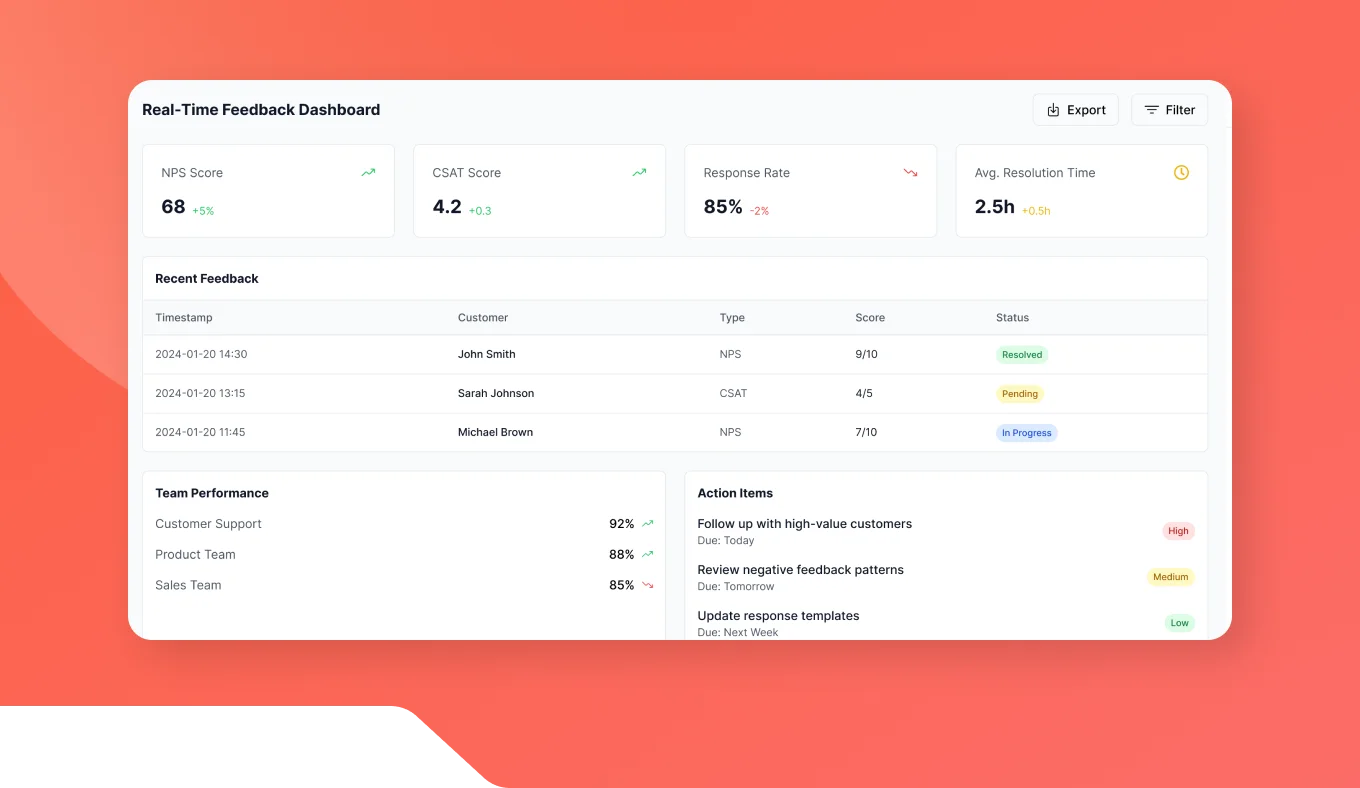Screen dimensions: 1360x788
Task: Click the In Progress status badge
Action: [x=1026, y=433]
